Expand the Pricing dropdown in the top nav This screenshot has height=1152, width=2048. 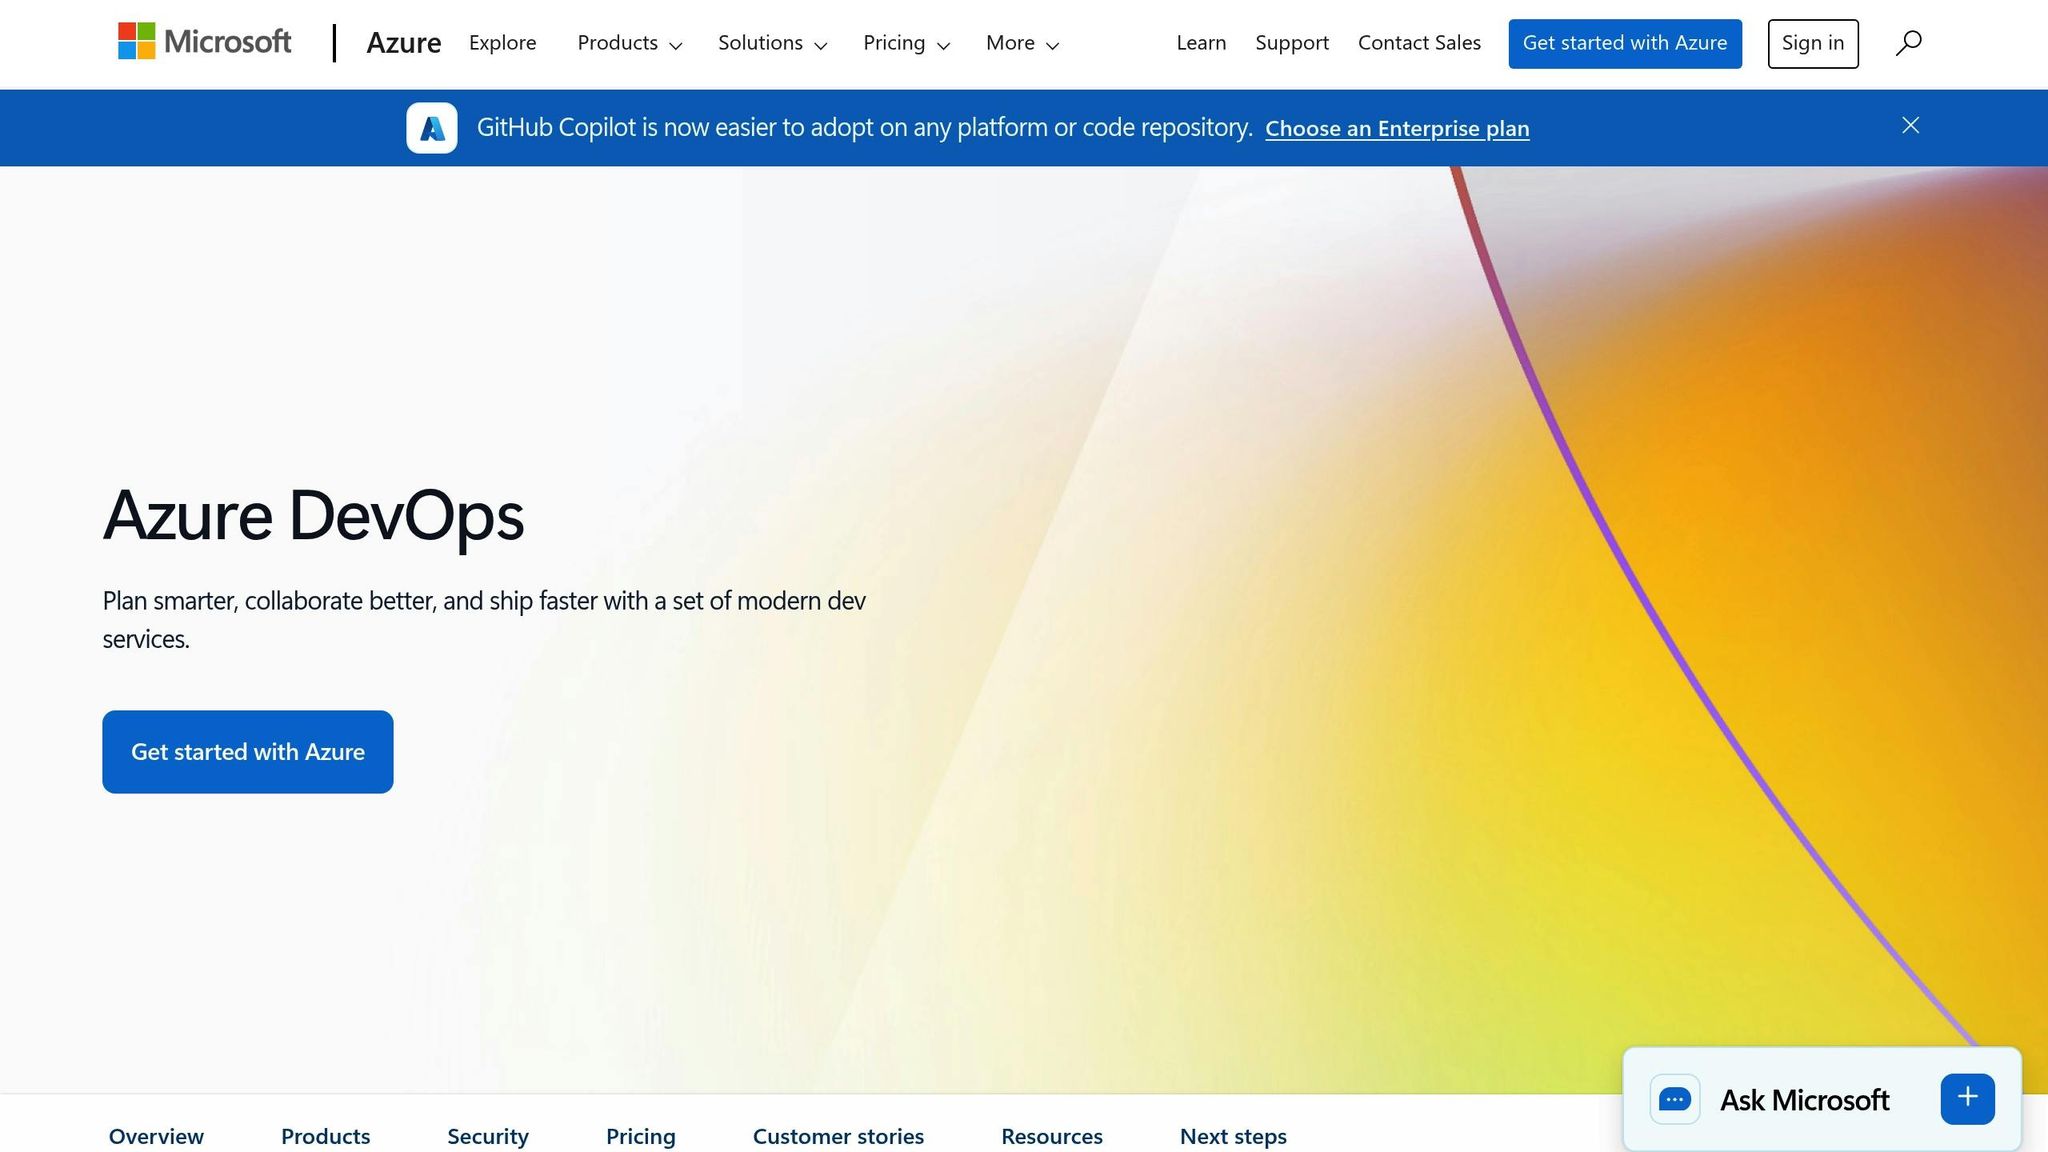[905, 43]
